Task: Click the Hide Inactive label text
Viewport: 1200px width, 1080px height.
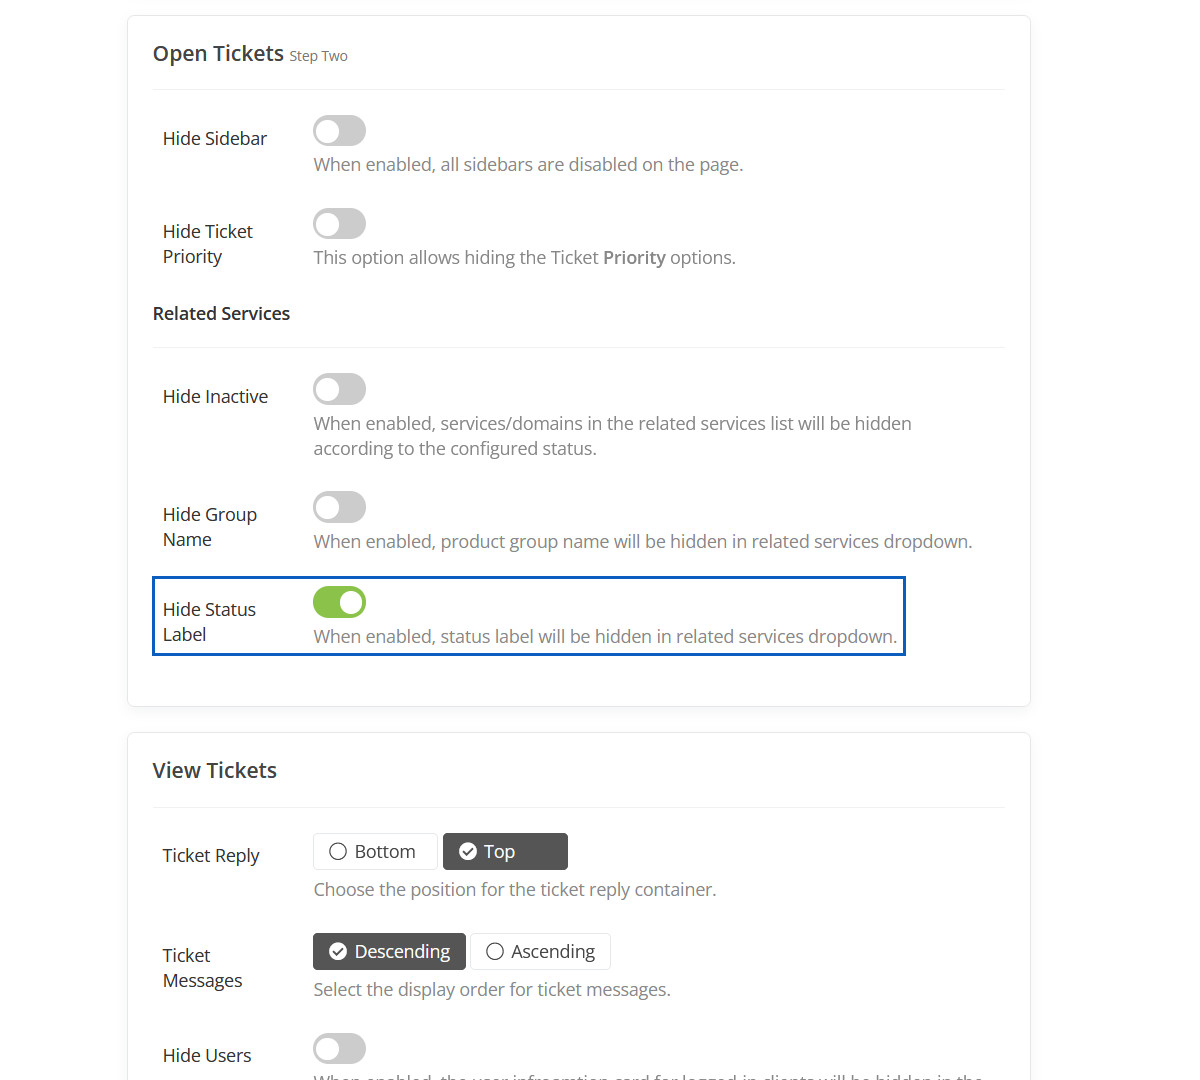Action: pos(215,397)
